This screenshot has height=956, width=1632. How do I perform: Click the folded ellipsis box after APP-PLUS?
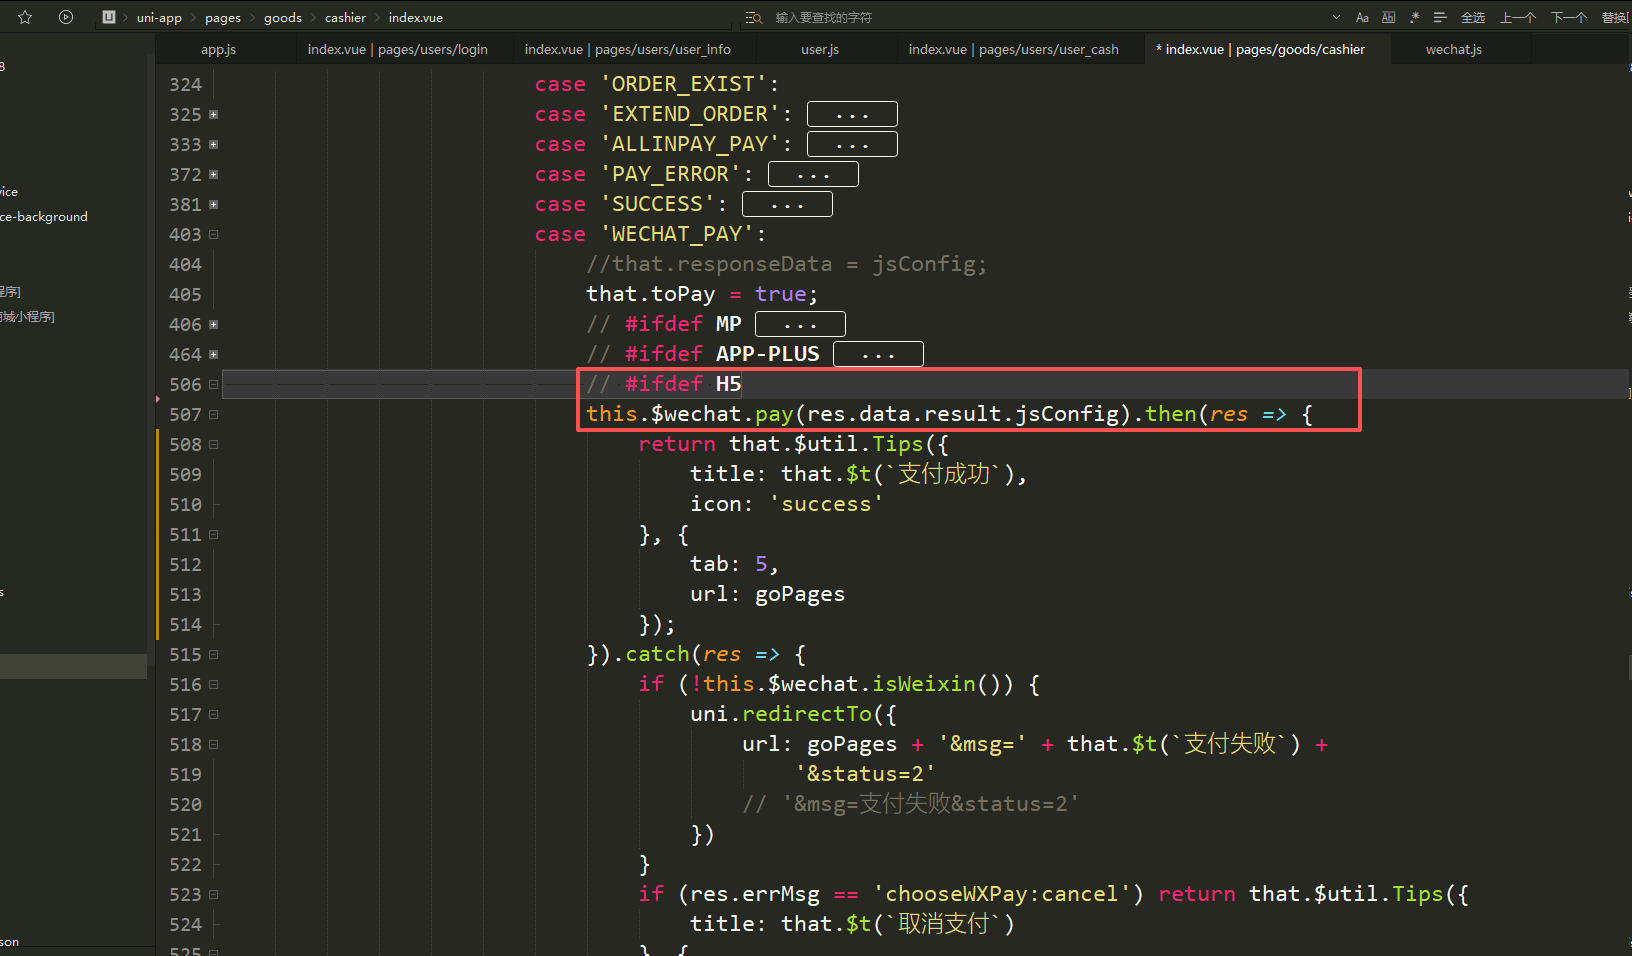[x=878, y=355]
